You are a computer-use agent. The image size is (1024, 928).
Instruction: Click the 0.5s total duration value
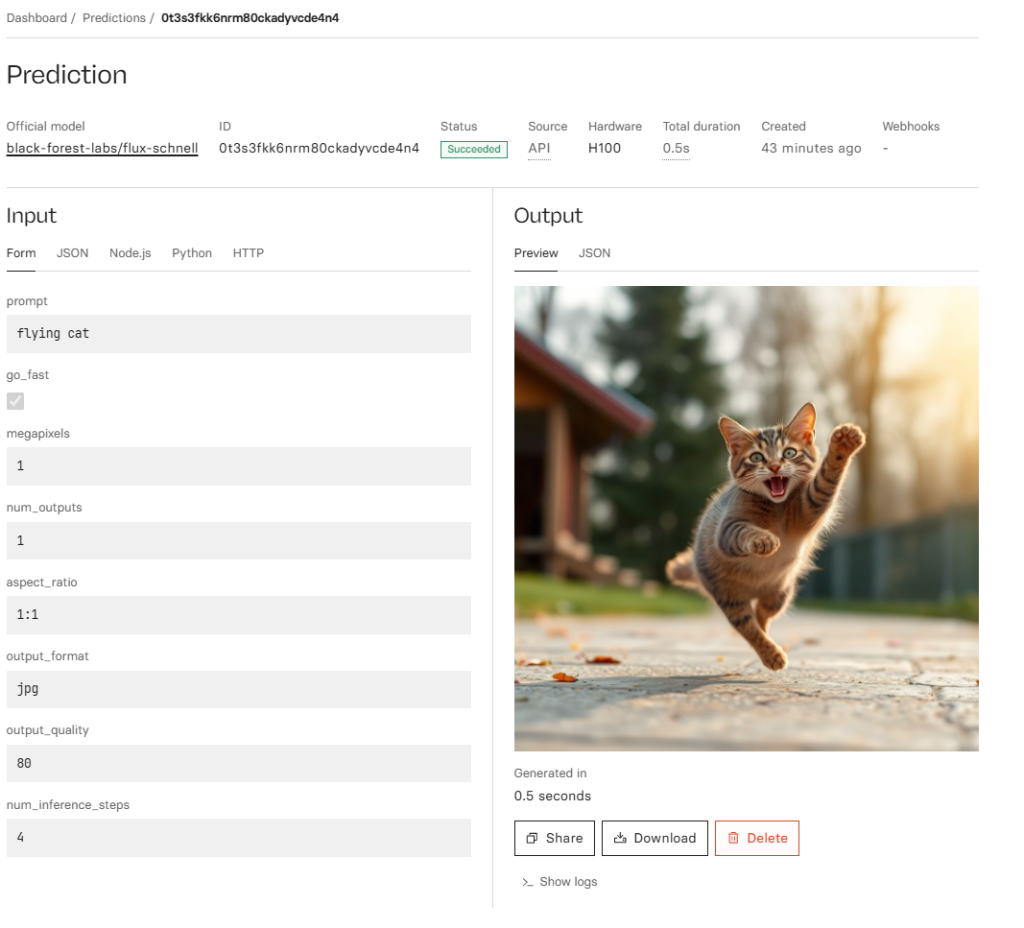pyautogui.click(x=676, y=148)
